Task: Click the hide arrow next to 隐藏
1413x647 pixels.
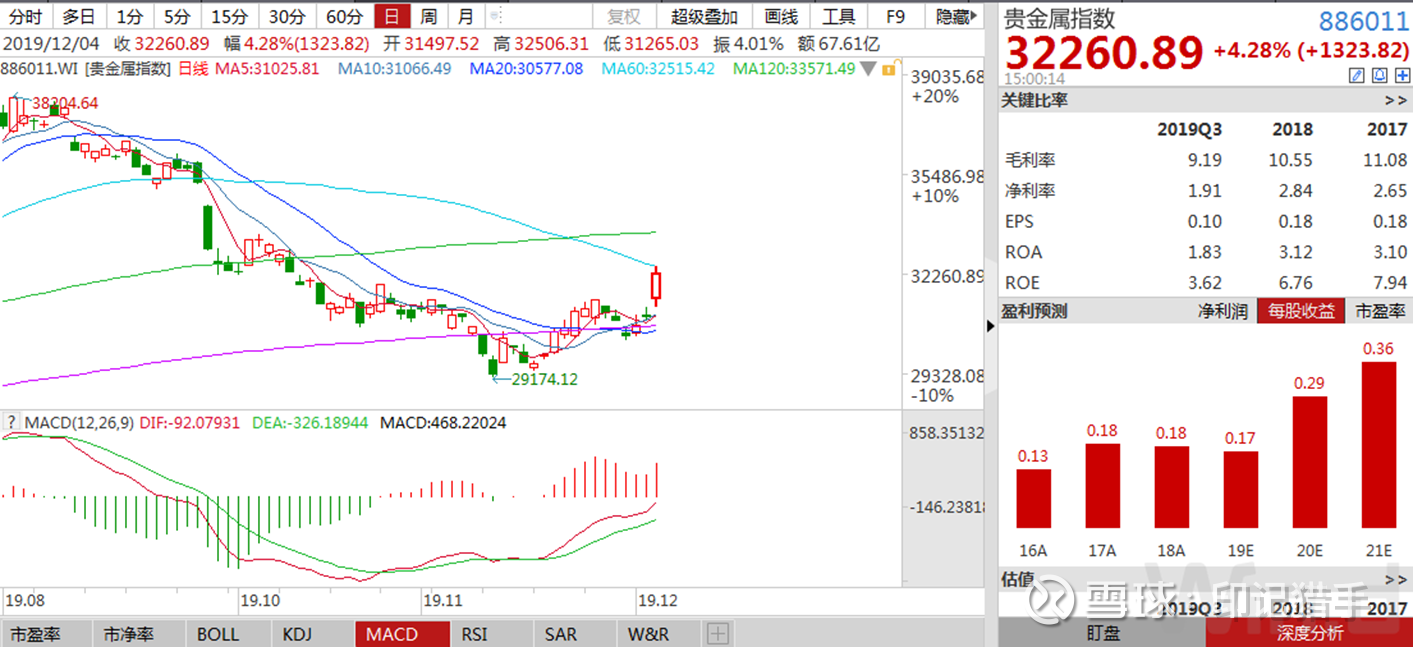Action: tap(975, 16)
